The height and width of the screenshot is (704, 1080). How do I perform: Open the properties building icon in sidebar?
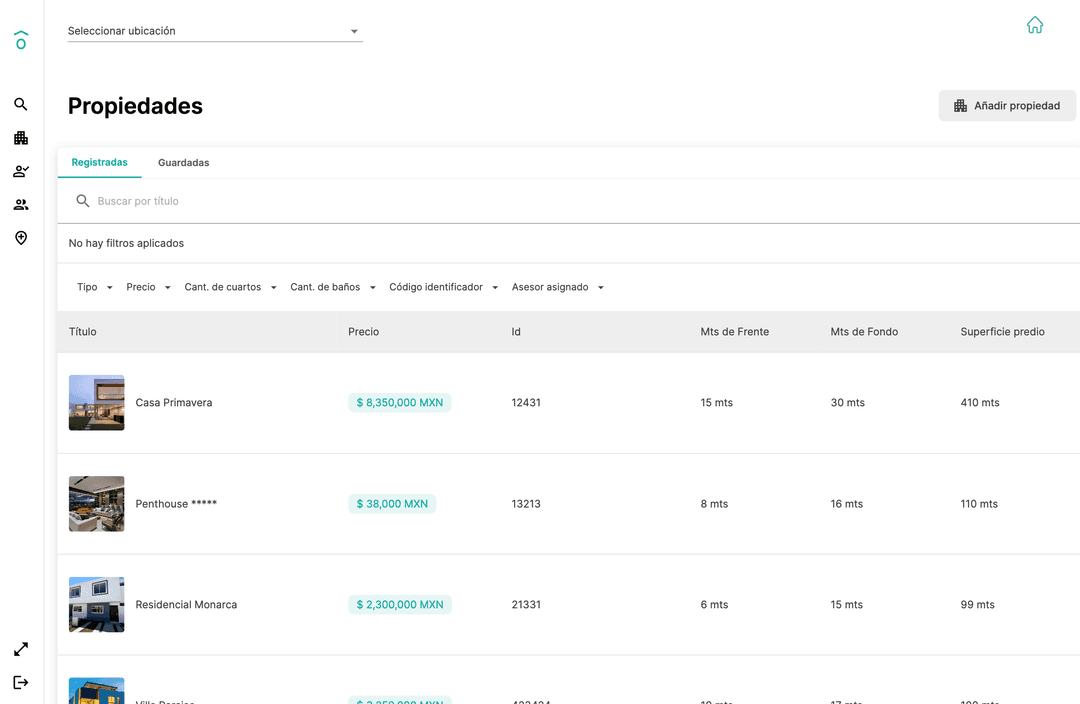tap(21, 138)
